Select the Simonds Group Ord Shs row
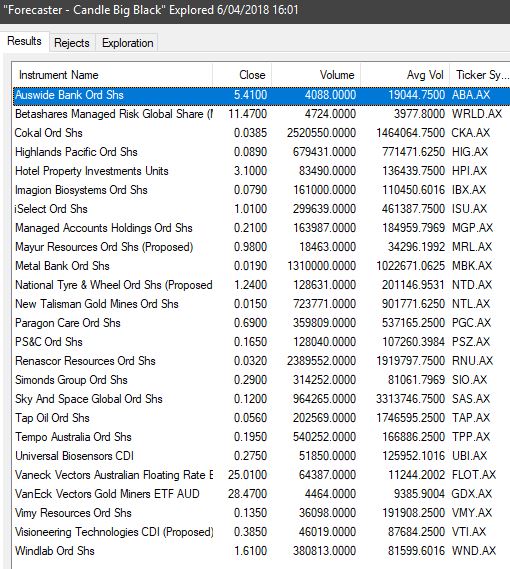Image resolution: width=510 pixels, height=569 pixels. (x=261, y=380)
